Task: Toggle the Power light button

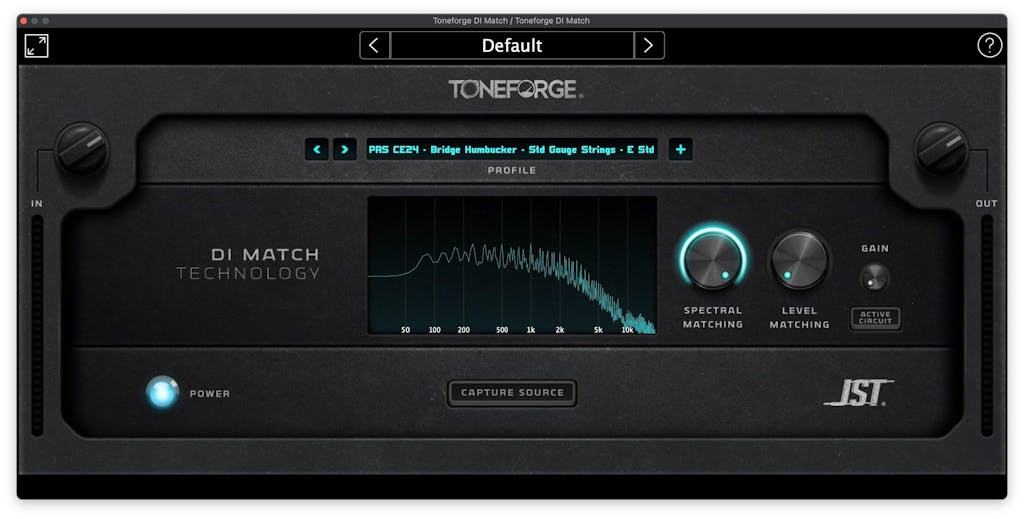Action: pyautogui.click(x=162, y=393)
